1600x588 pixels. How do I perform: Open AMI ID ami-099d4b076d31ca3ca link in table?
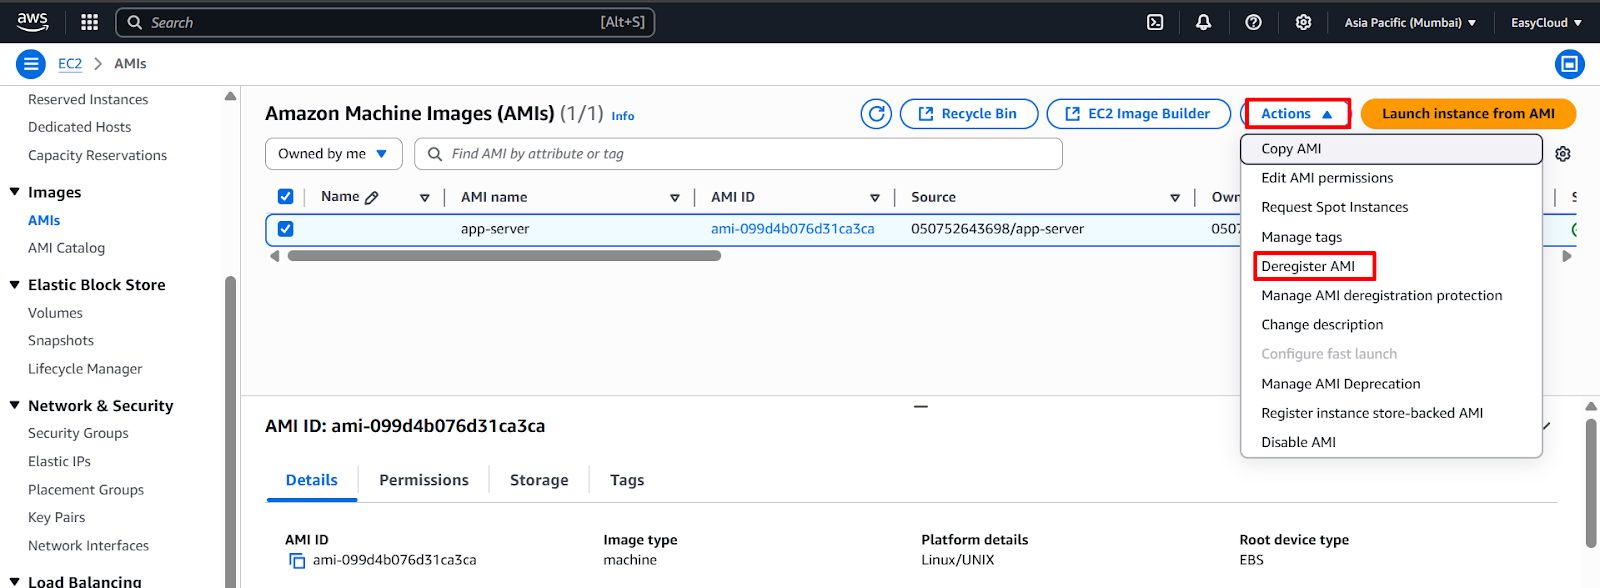coord(793,229)
